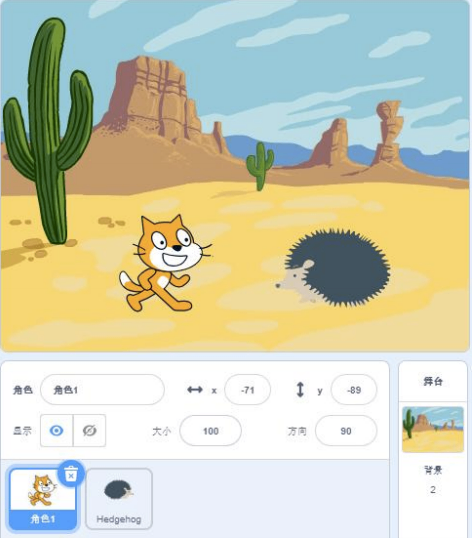Image resolution: width=473 pixels, height=540 pixels.
Task: Select the Hedgehog sprite thumbnail
Action: point(119,499)
